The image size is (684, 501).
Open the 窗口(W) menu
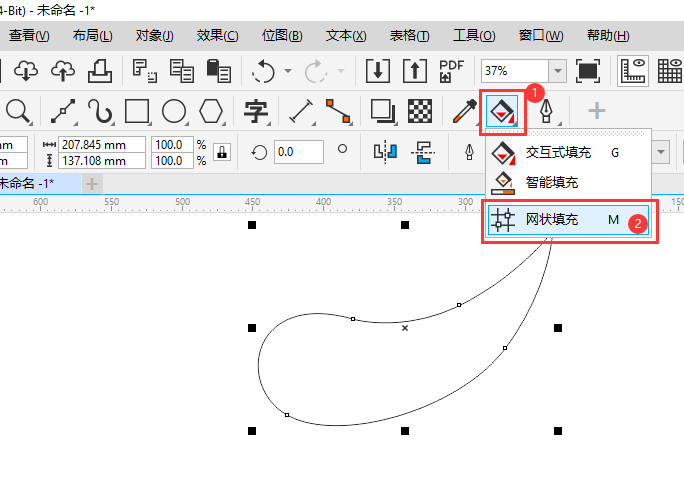pyautogui.click(x=541, y=35)
